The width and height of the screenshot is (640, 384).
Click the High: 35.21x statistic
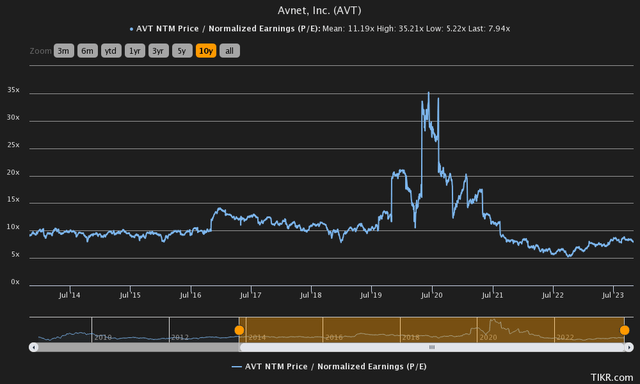click(400, 29)
